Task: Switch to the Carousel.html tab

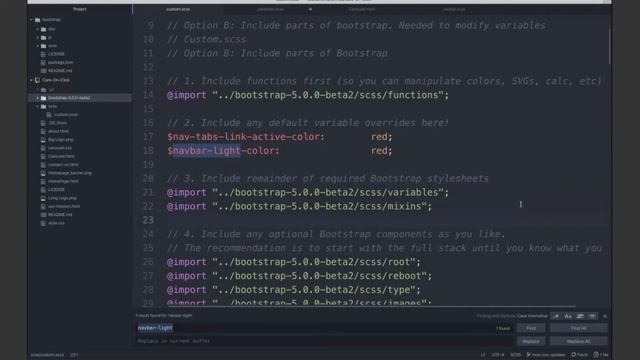Action: click(x=362, y=9)
